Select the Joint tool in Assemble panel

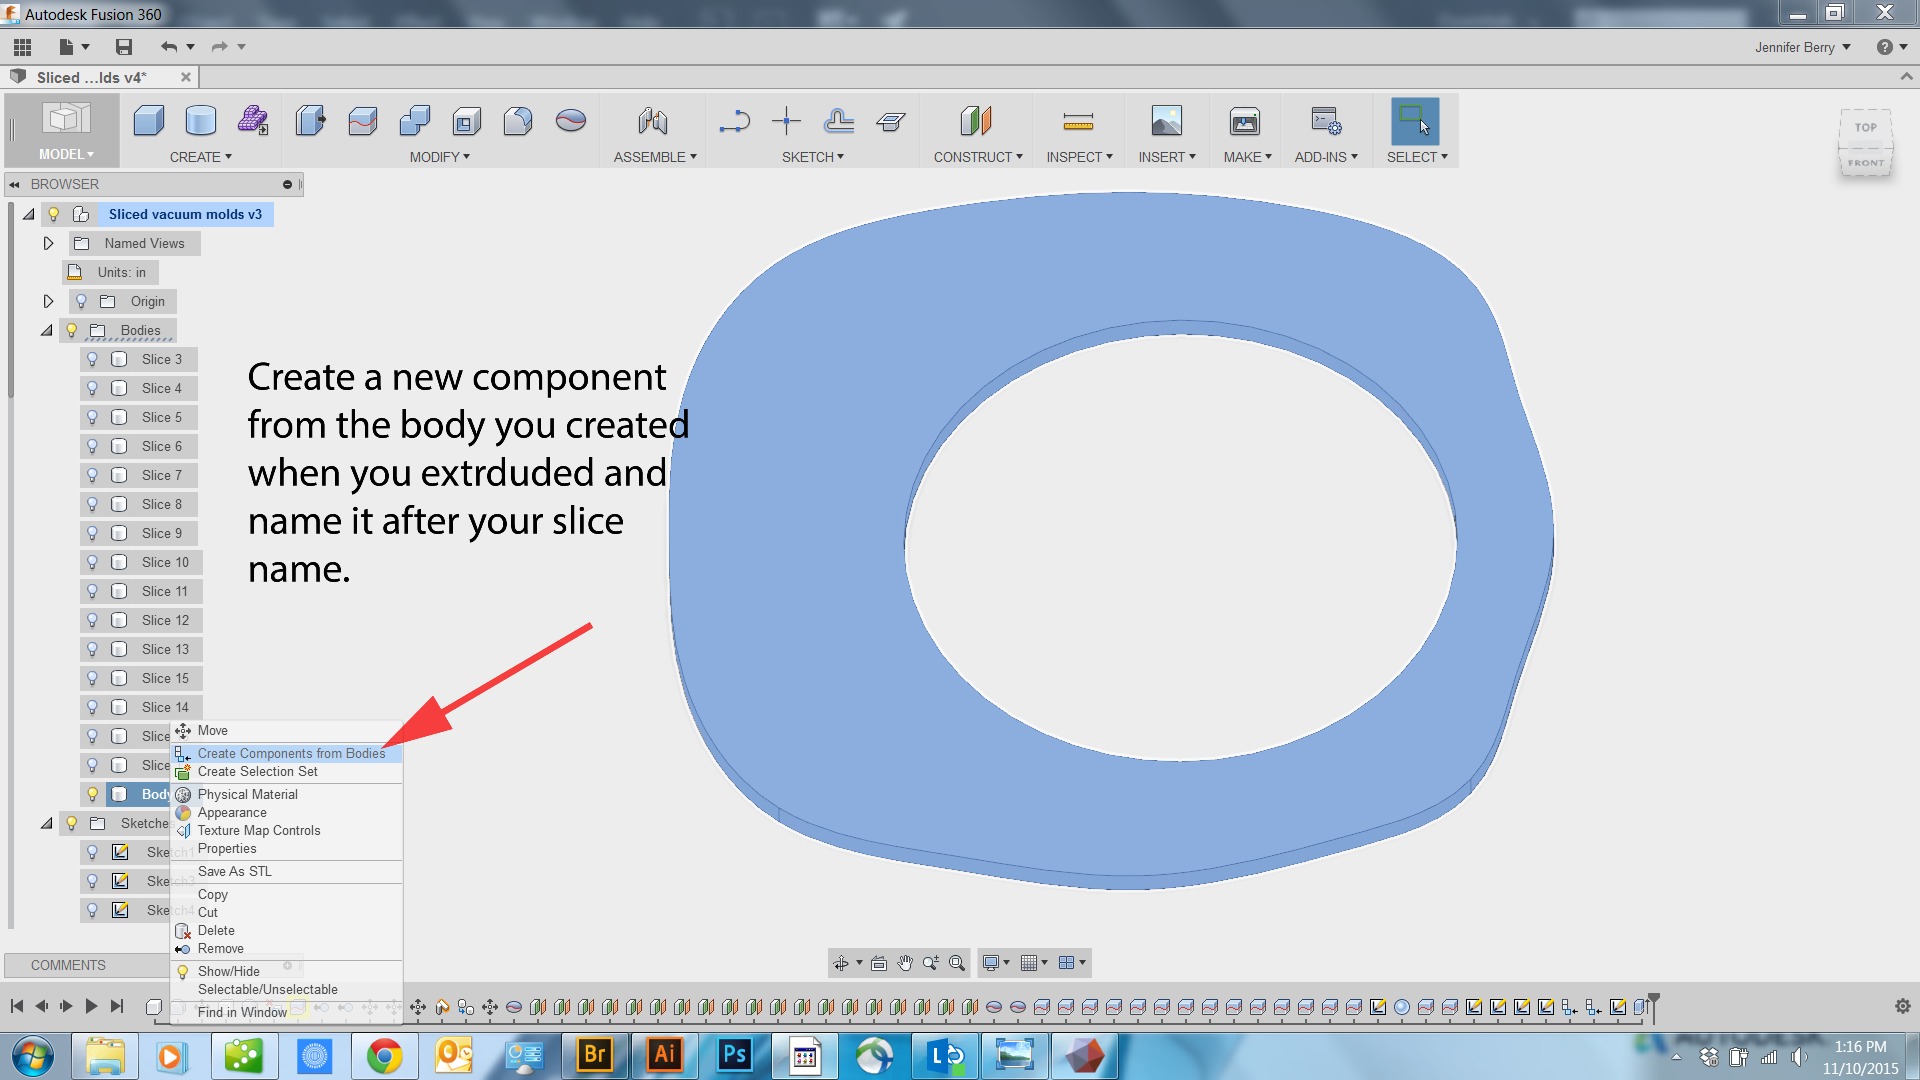(x=653, y=120)
